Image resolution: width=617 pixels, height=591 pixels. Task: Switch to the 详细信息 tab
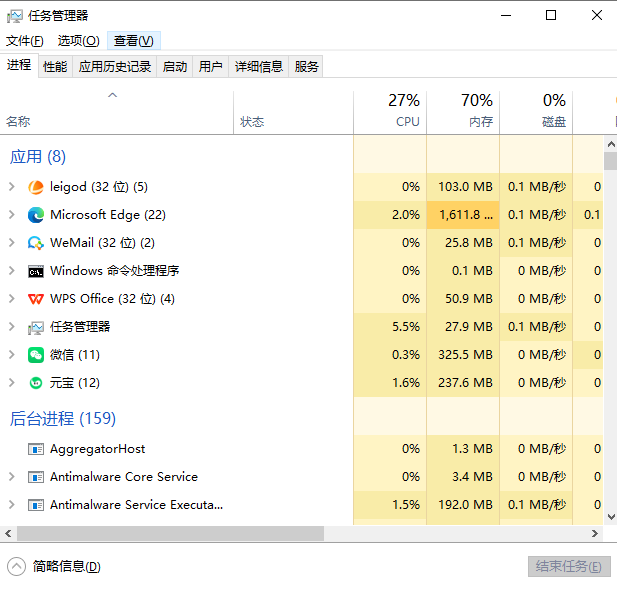pos(259,66)
